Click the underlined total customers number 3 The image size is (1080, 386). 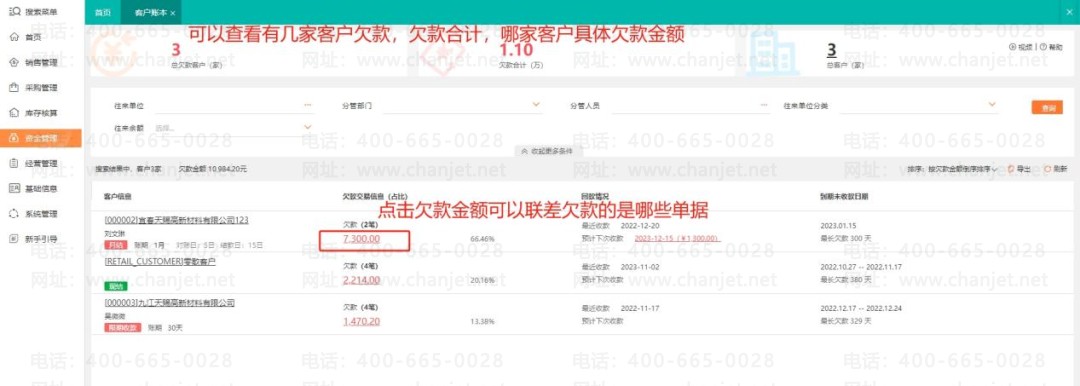(831, 50)
